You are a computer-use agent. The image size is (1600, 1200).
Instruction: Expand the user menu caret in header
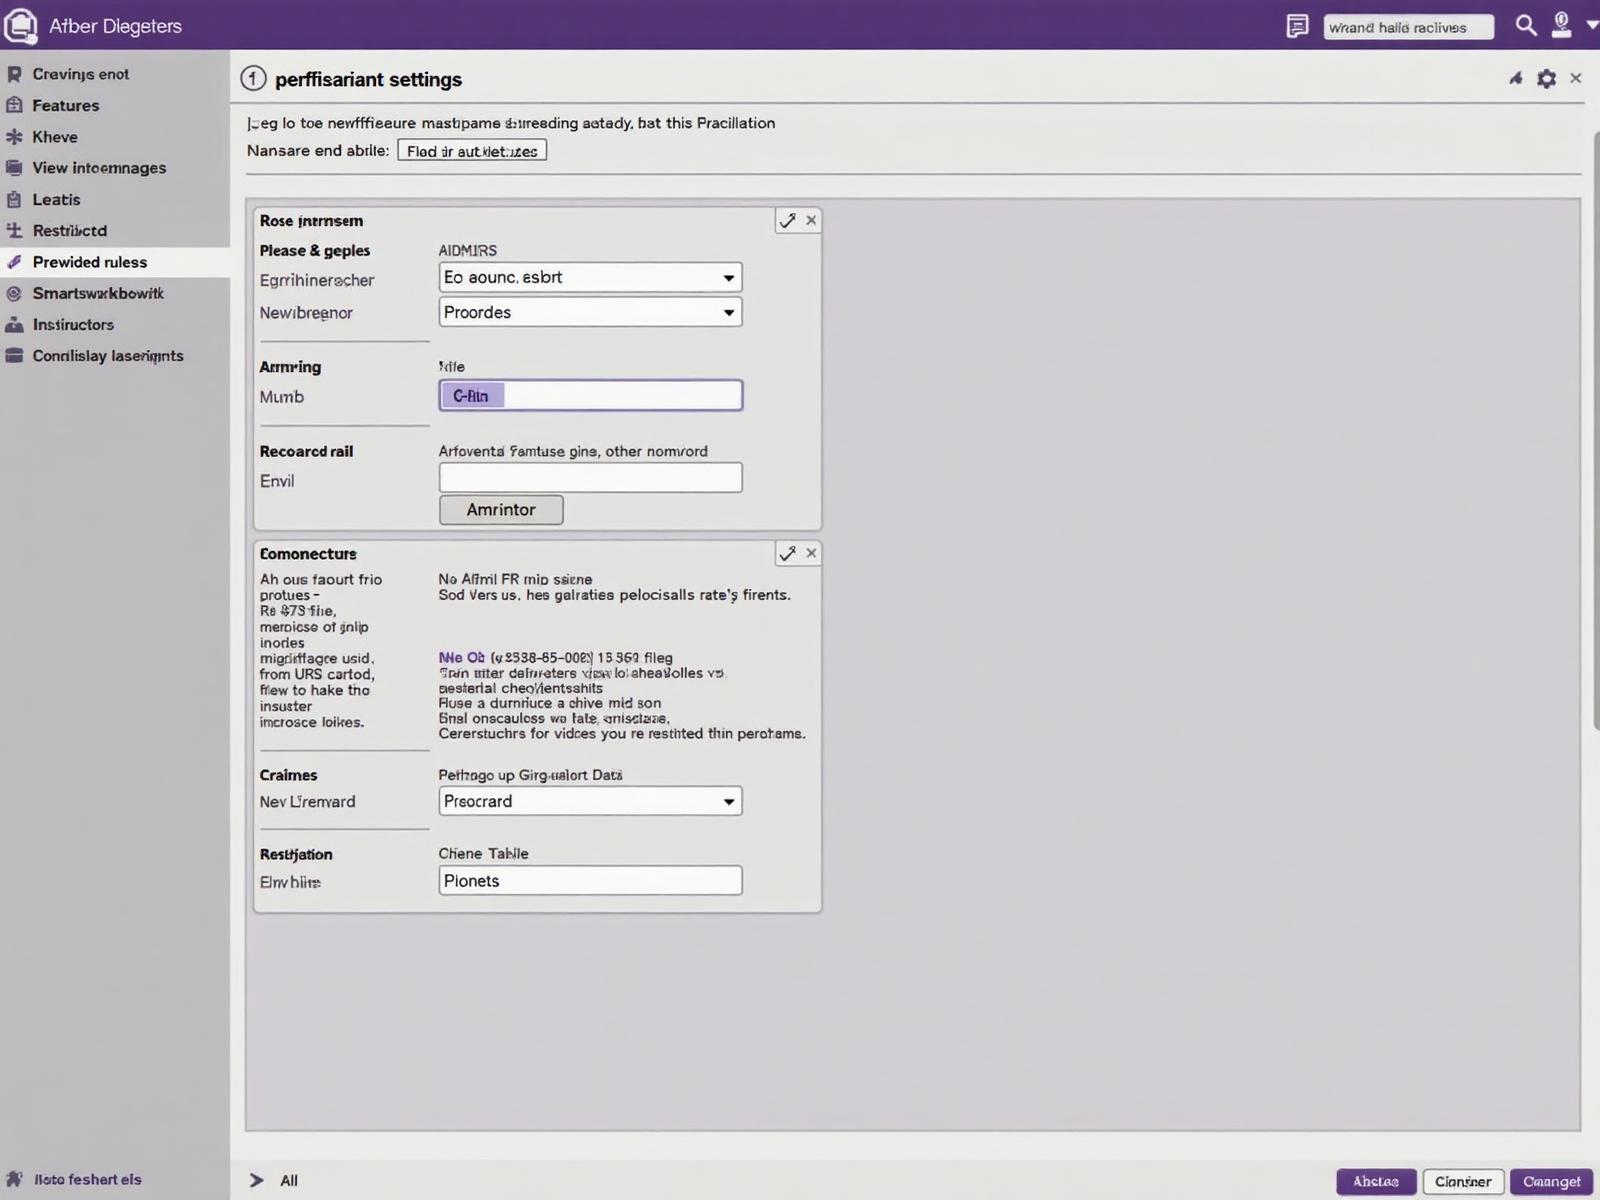(x=1591, y=26)
